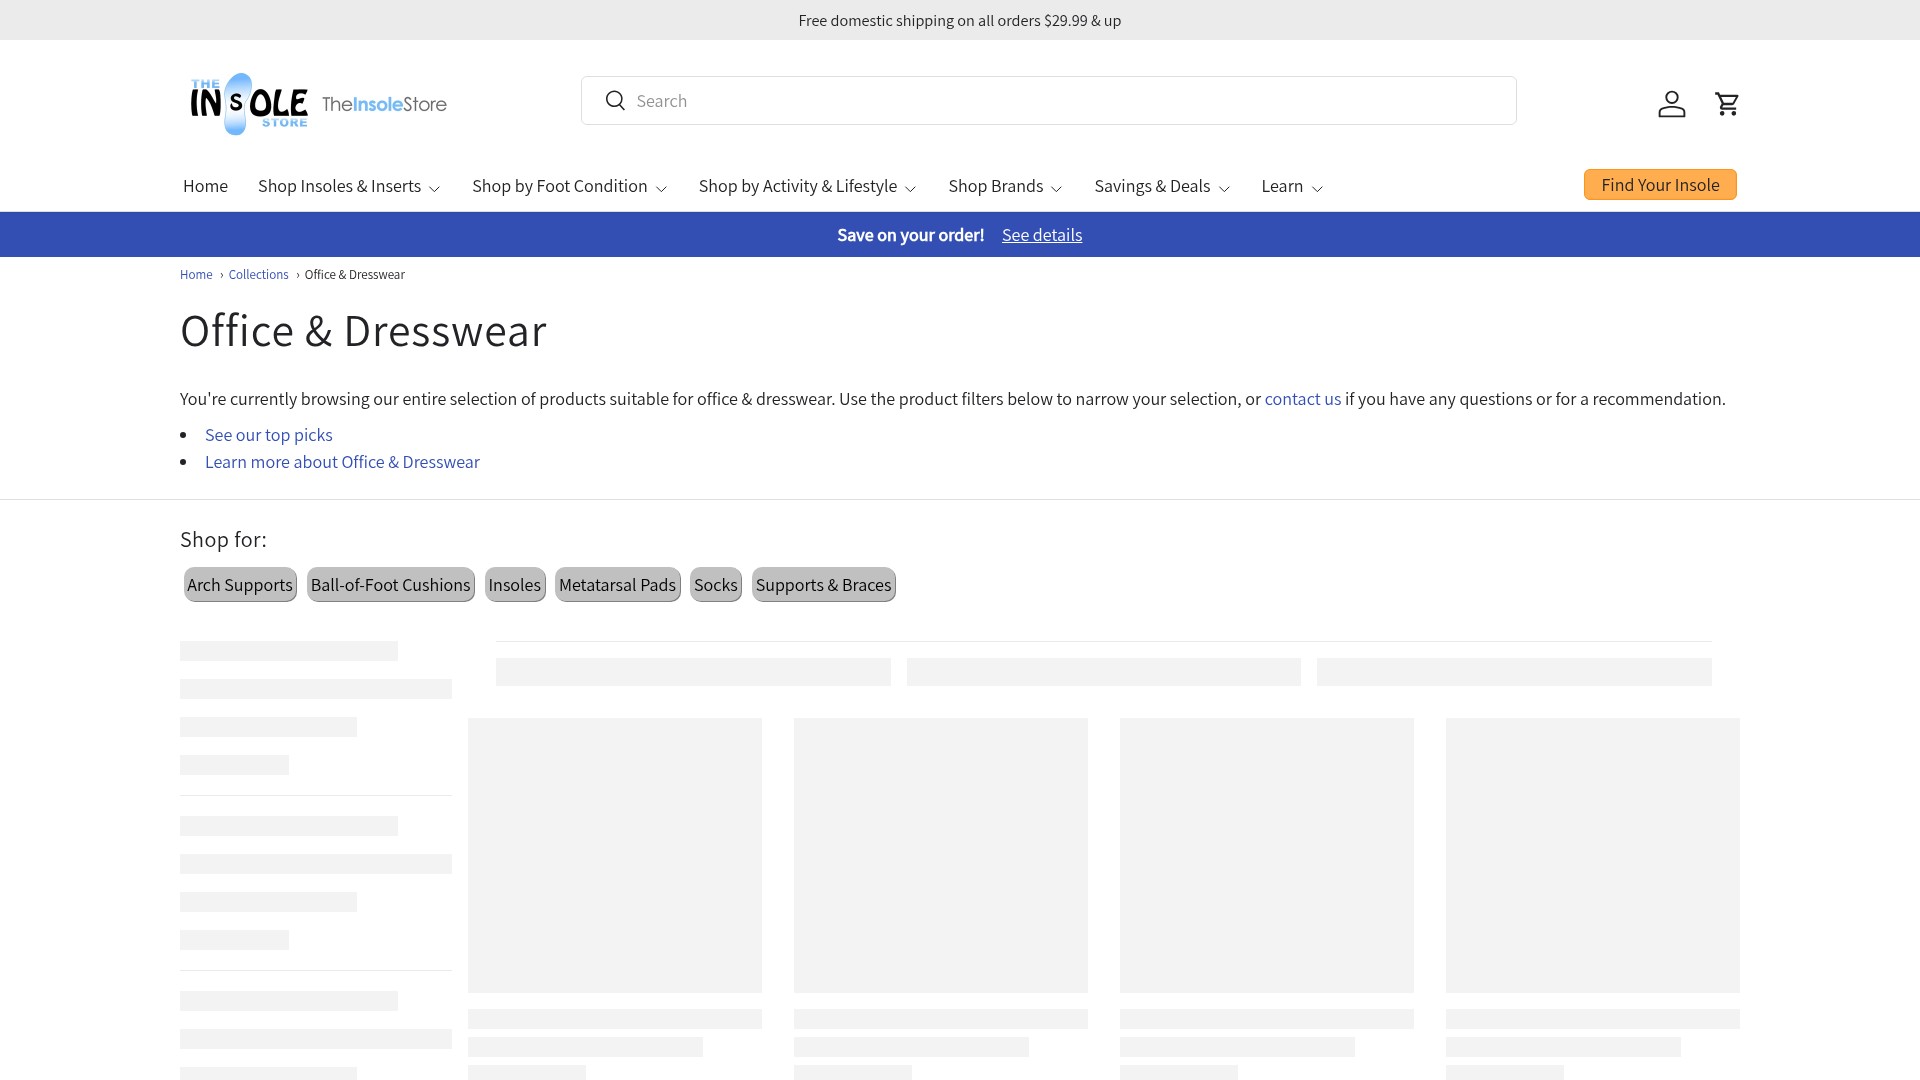Screen dimensions: 1920x1080
Task: Open Learn more about Office & Dresswear
Action: tap(342, 462)
